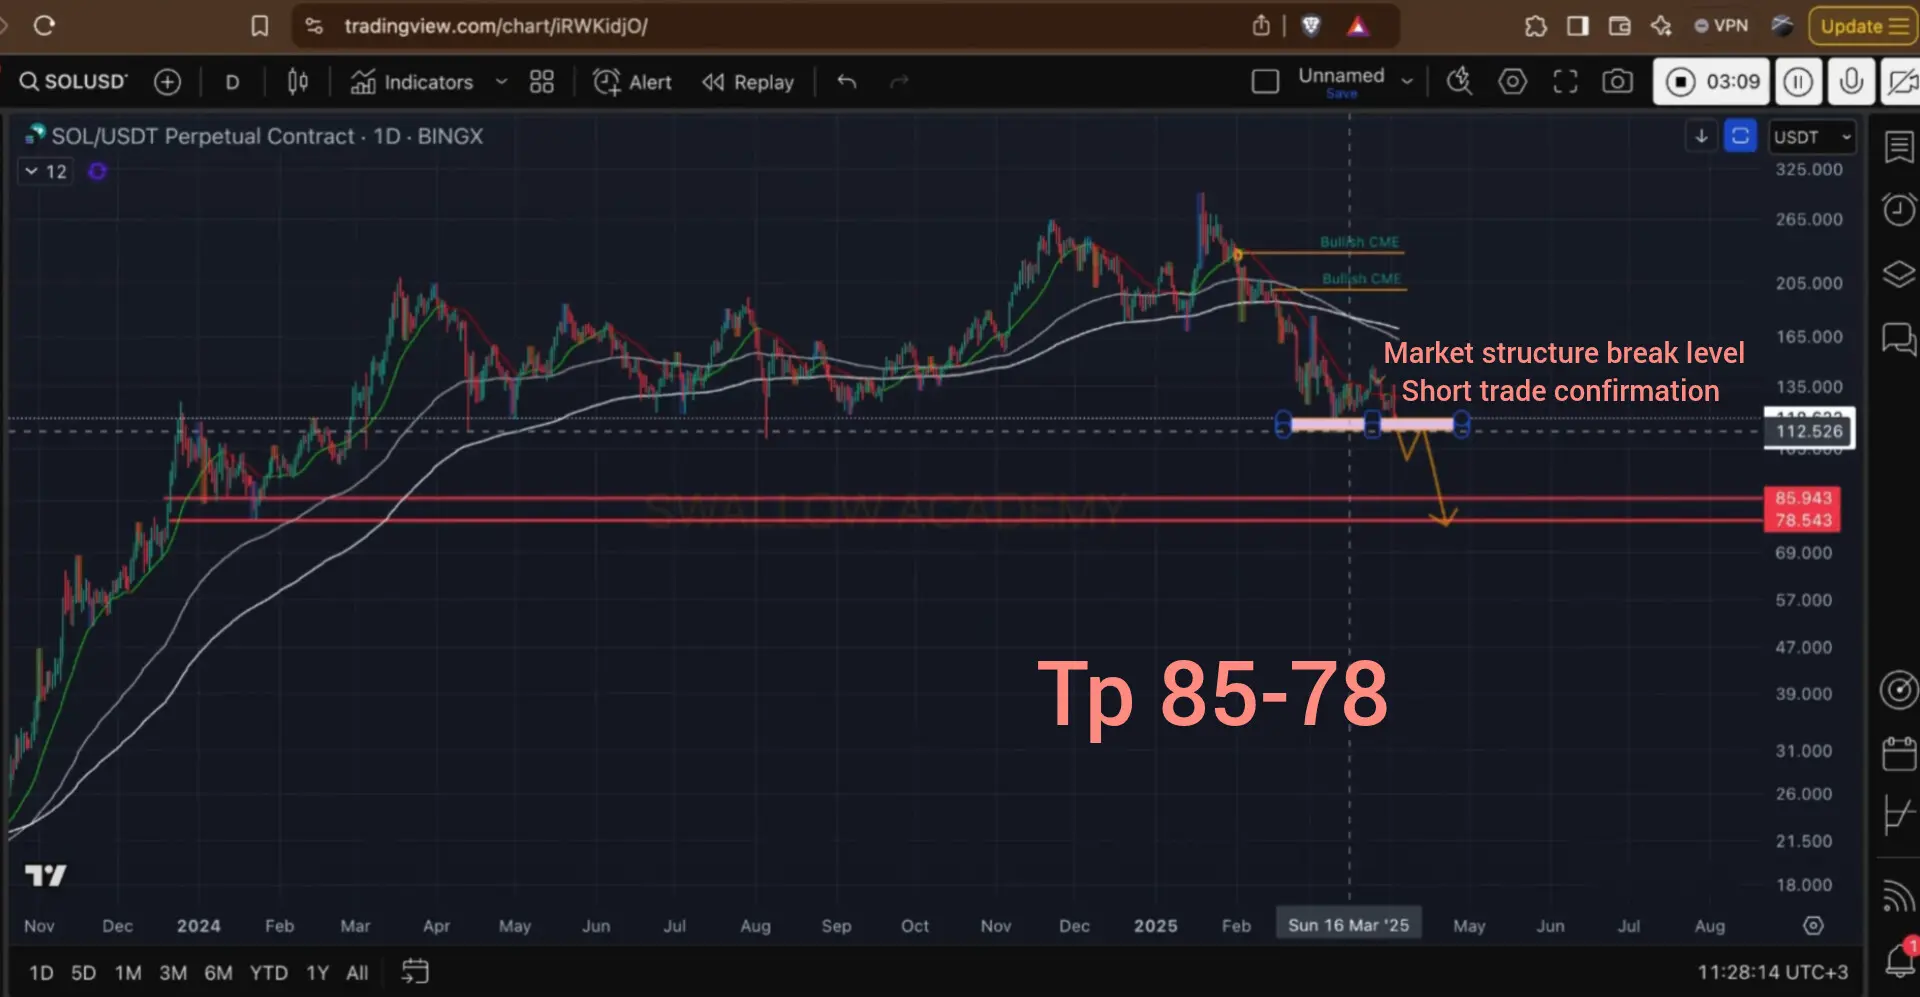The width and height of the screenshot is (1920, 997).
Task: Open Notifications bell with red badge
Action: [x=1900, y=959]
